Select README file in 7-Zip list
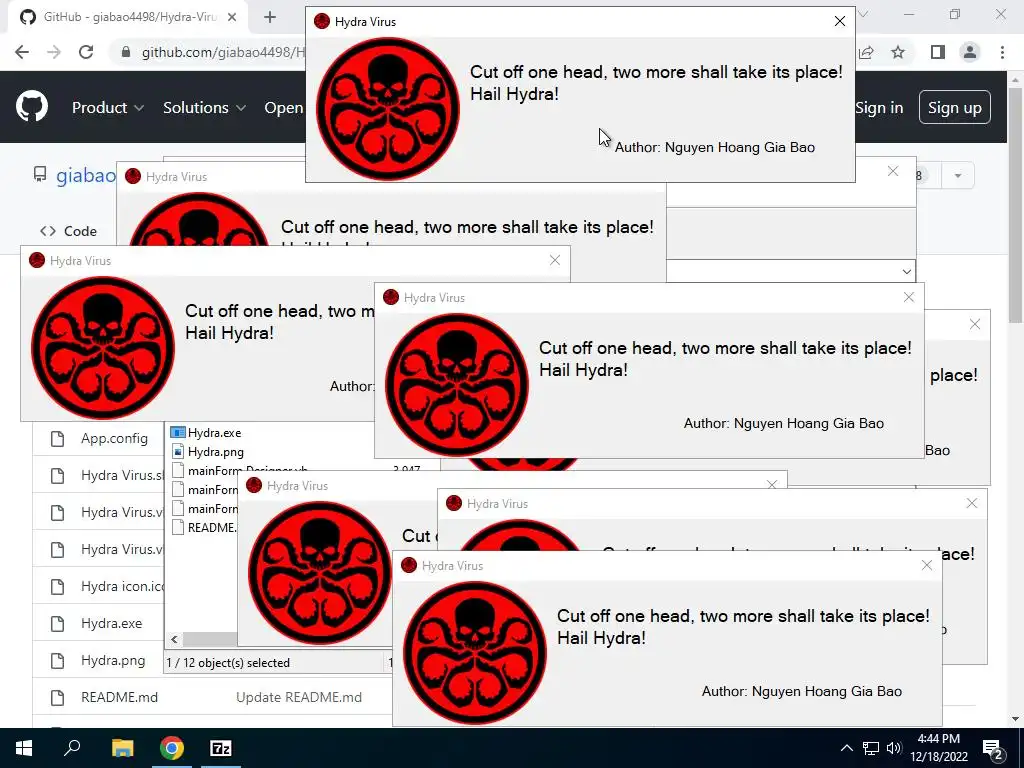Image resolution: width=1024 pixels, height=768 pixels. 204,528
